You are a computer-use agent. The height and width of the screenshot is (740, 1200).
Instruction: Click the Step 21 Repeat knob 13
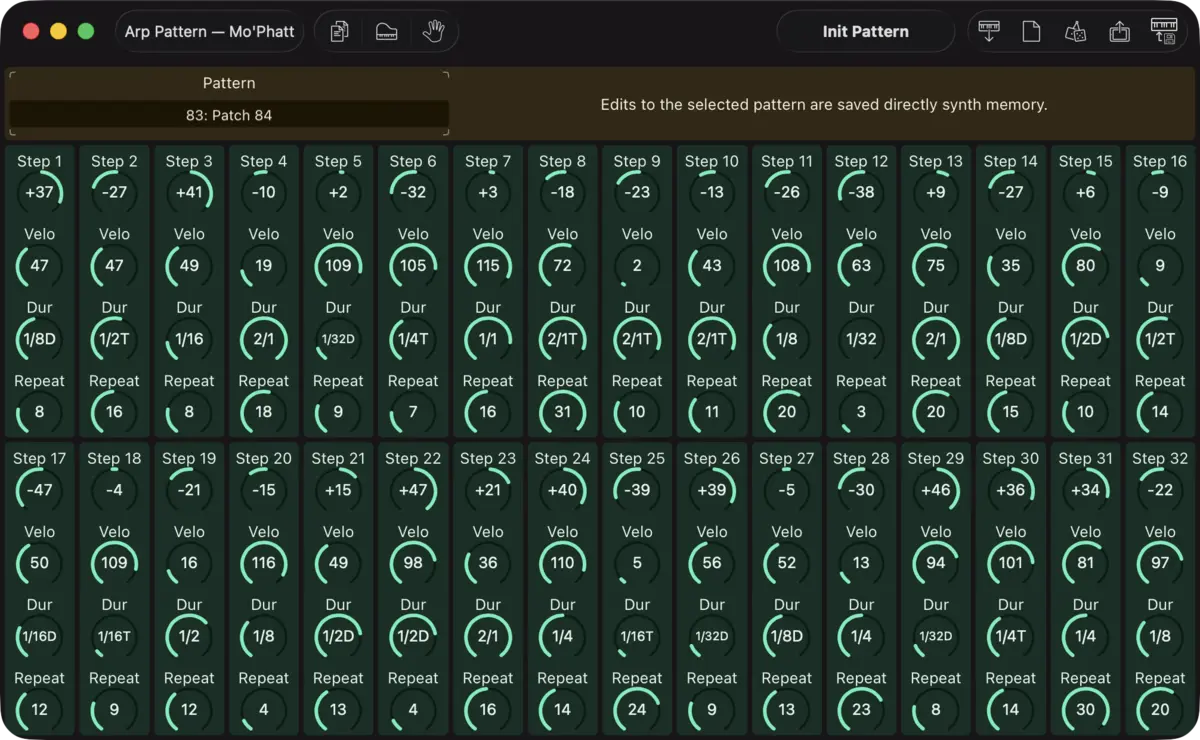(x=338, y=710)
